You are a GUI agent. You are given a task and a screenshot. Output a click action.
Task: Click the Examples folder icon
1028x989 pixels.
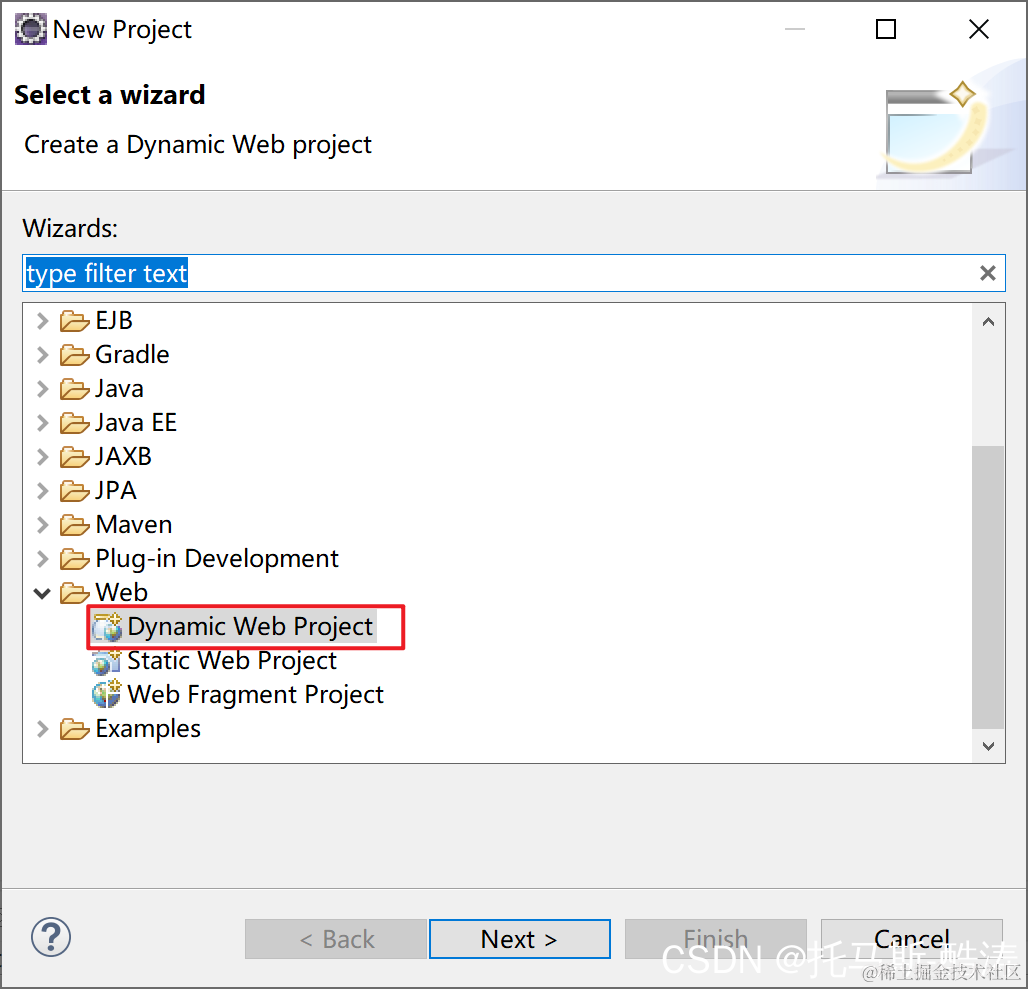tap(74, 729)
